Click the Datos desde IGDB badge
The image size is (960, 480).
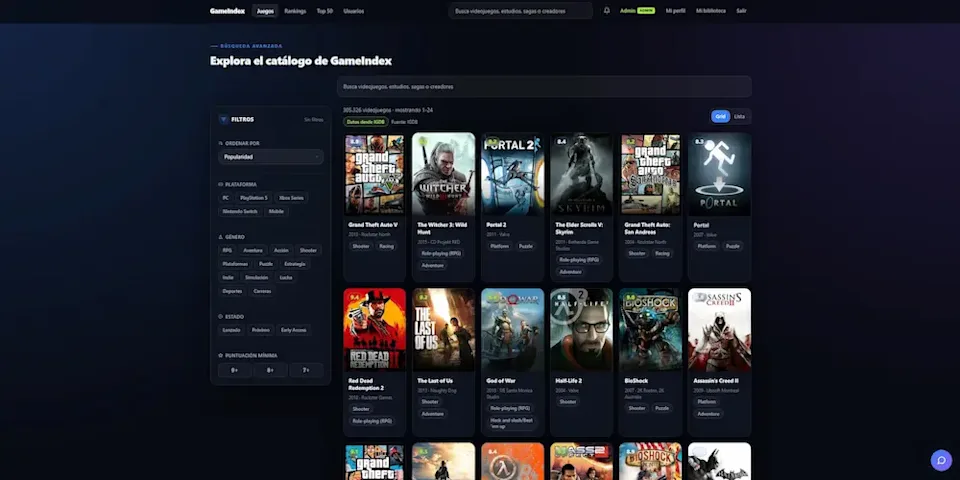click(366, 122)
